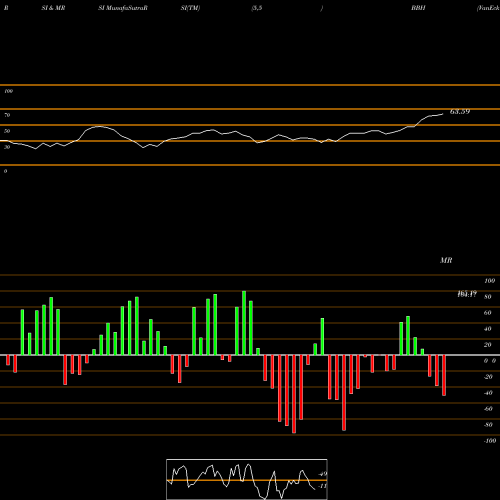Click the -49 value in mini chart
500x500 pixels.
click(x=322, y=474)
